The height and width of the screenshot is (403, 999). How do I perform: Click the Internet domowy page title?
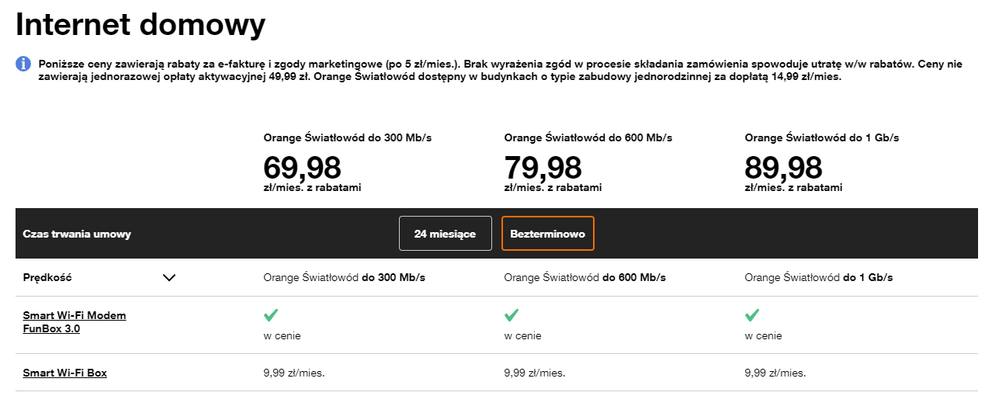pos(141,22)
